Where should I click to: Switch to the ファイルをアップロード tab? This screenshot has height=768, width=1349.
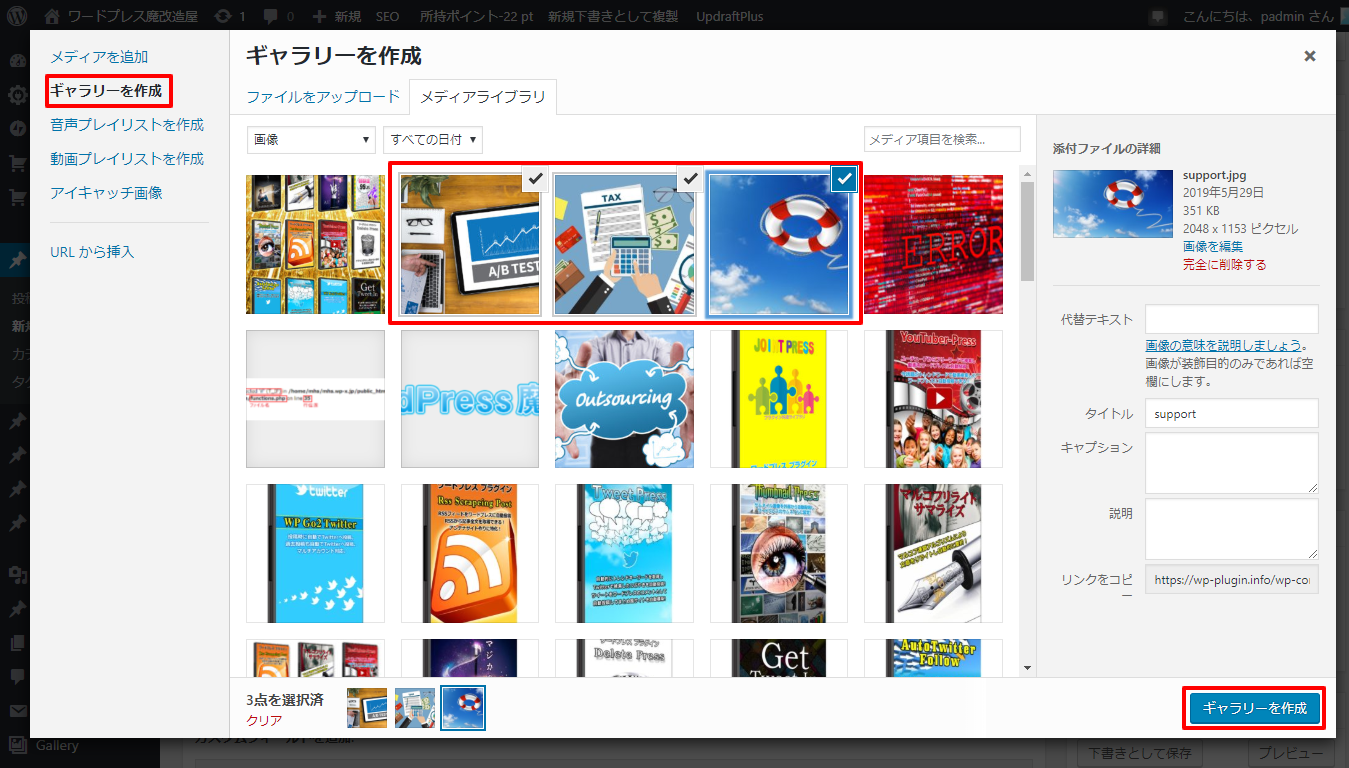tap(323, 97)
